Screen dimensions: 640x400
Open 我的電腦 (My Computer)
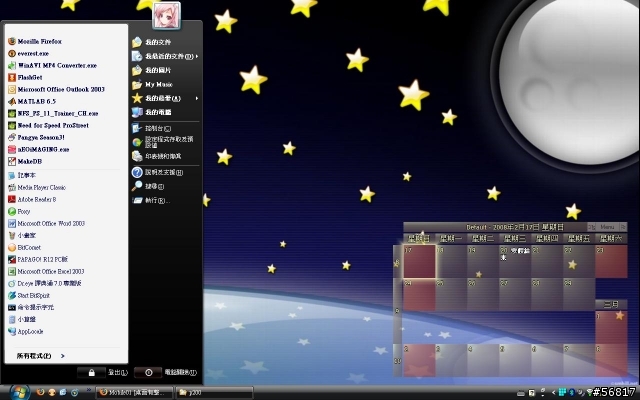click(152, 112)
